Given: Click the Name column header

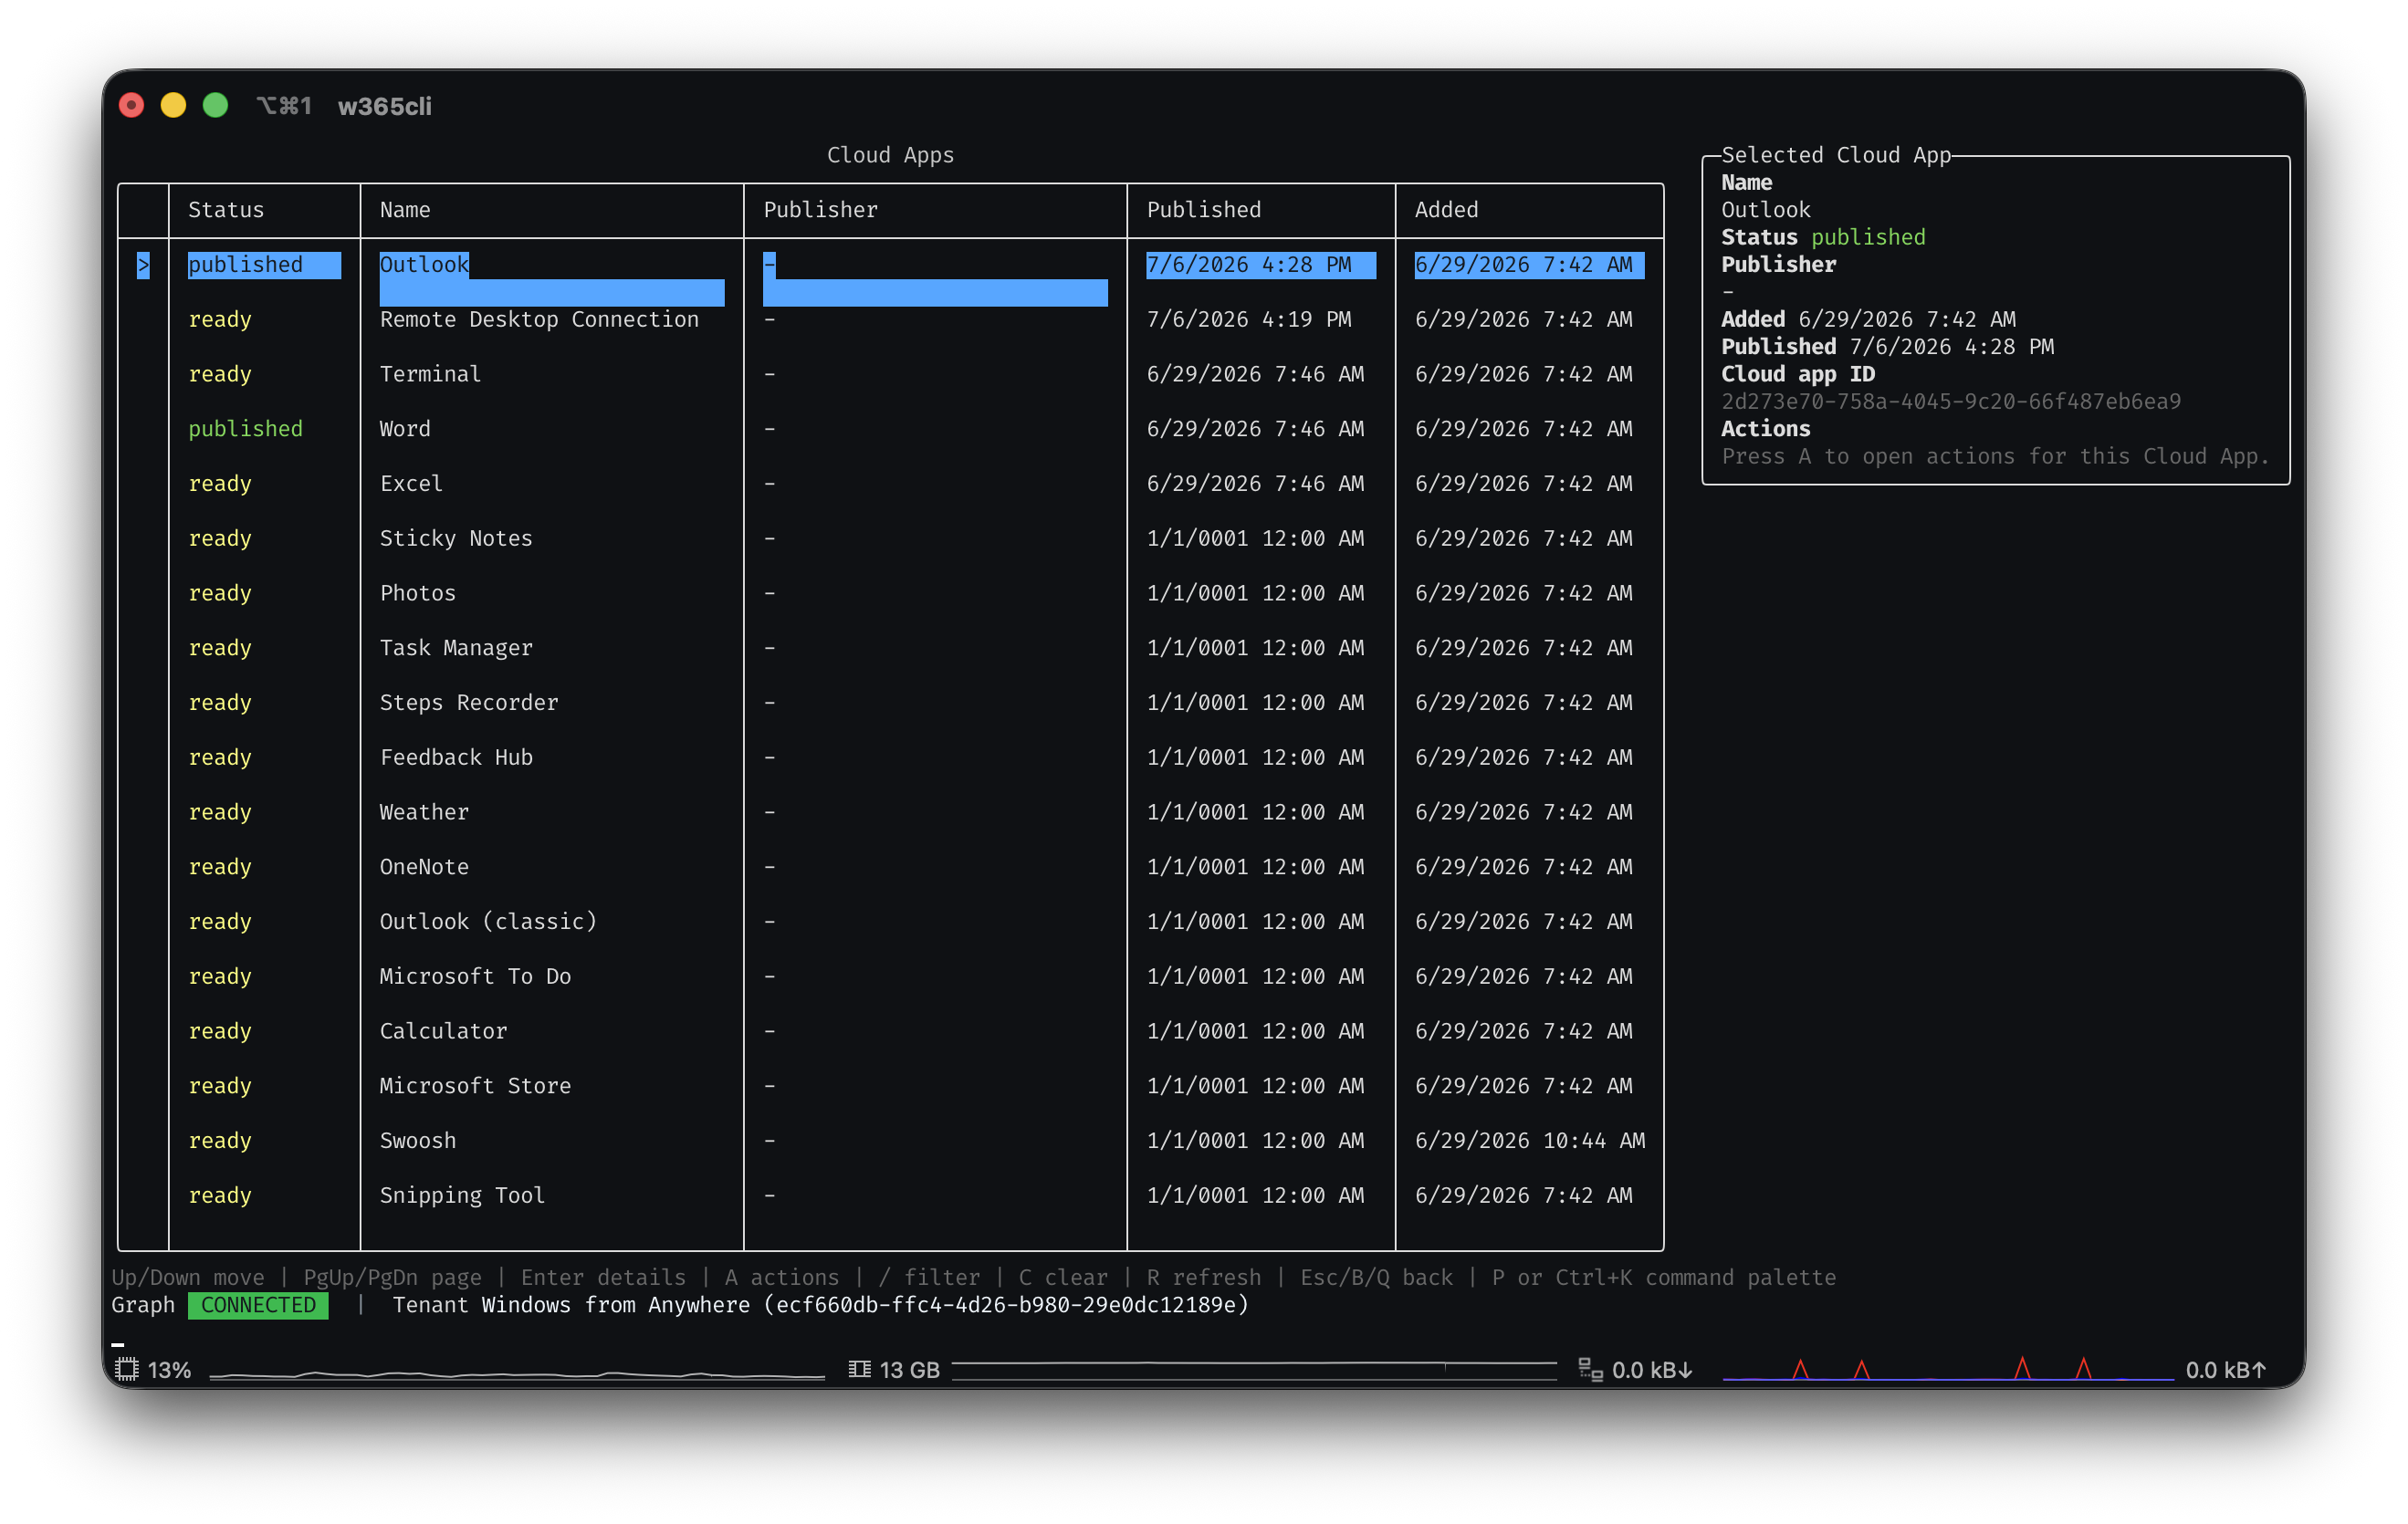Looking at the screenshot, I should point(405,210).
